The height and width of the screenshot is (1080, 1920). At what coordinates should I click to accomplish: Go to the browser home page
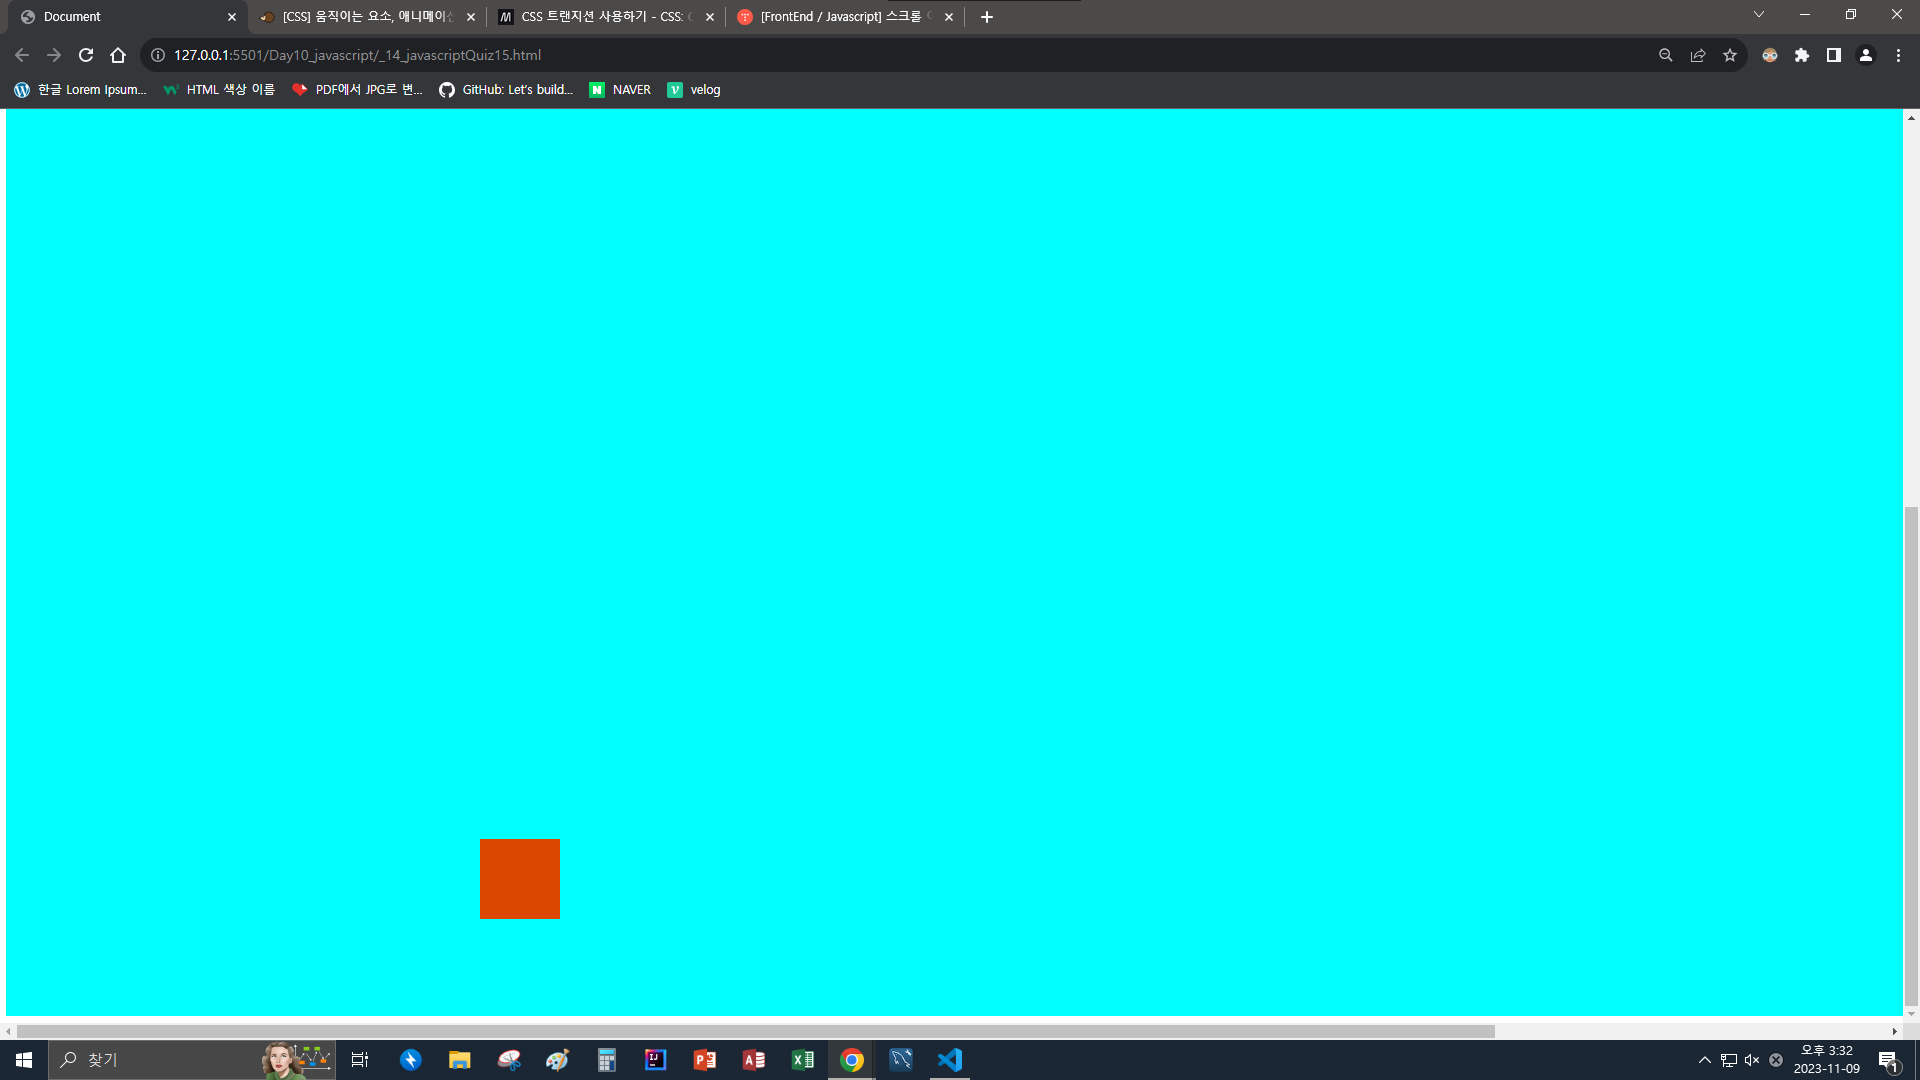118,55
